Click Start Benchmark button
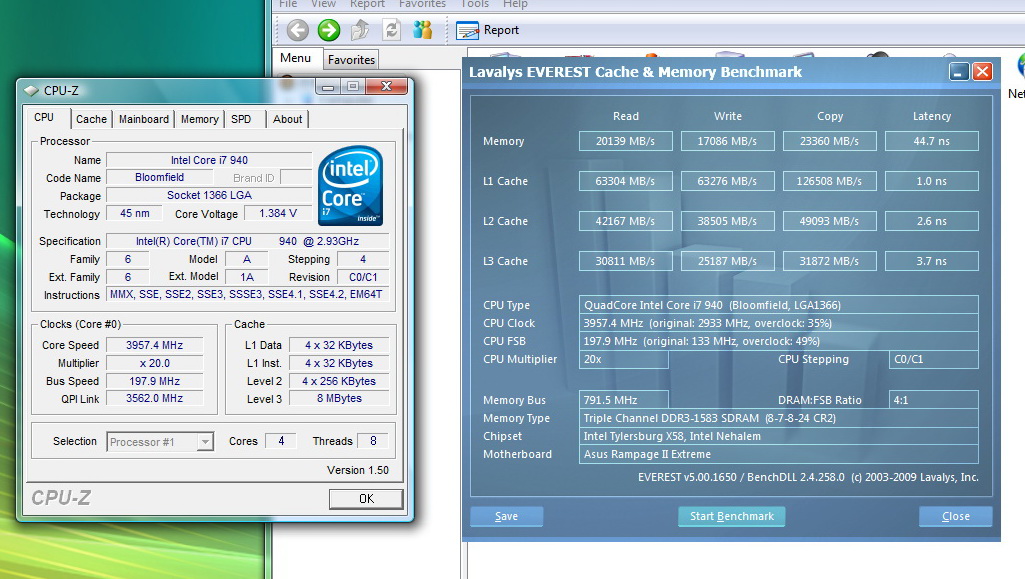The width and height of the screenshot is (1025, 579). (732, 516)
